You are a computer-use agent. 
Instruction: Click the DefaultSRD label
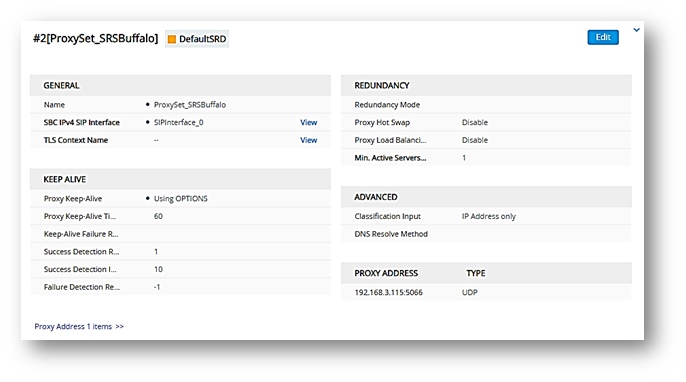pos(203,39)
